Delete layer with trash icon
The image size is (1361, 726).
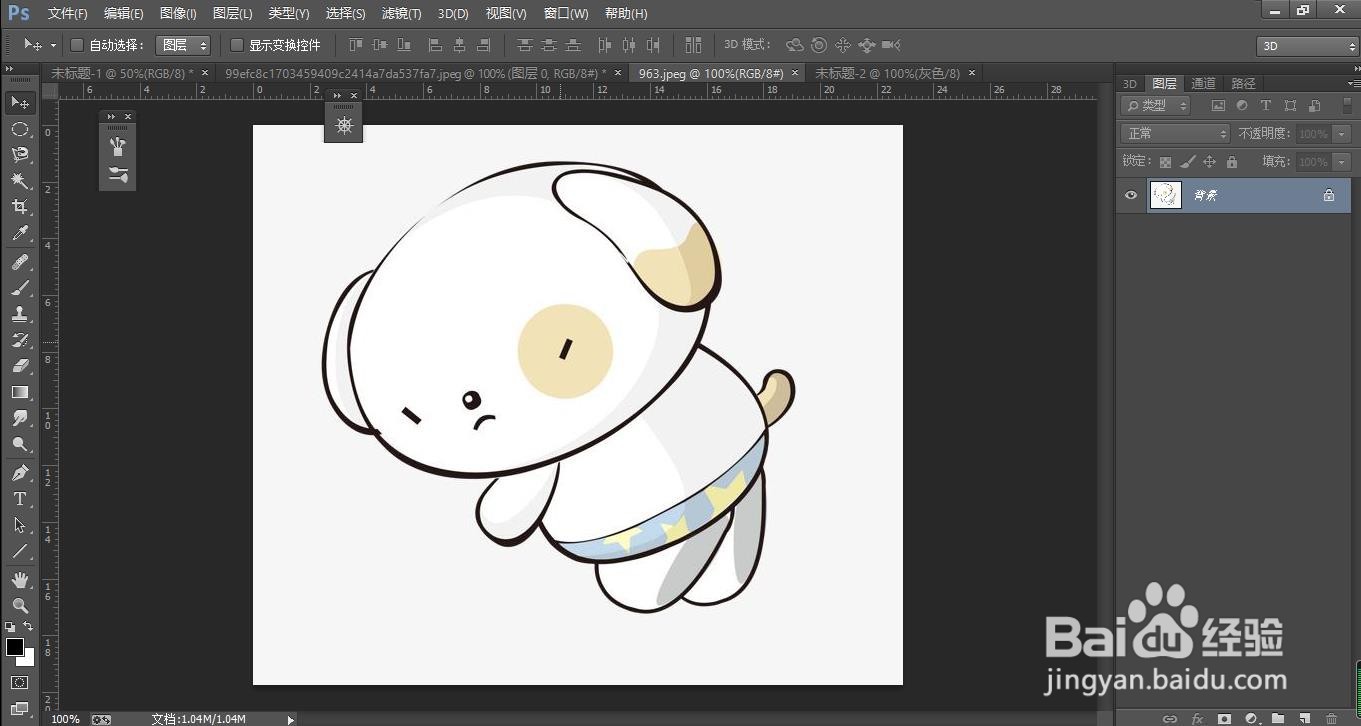coord(1331,718)
